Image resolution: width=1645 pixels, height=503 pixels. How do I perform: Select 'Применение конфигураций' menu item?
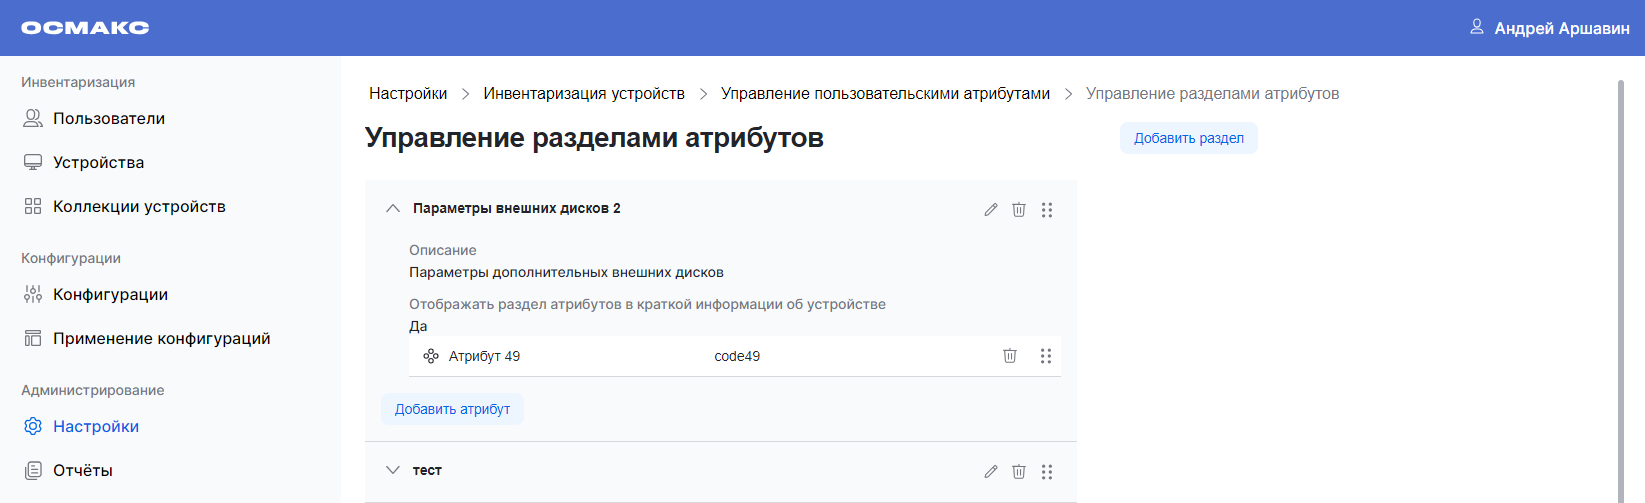pyautogui.click(x=161, y=339)
